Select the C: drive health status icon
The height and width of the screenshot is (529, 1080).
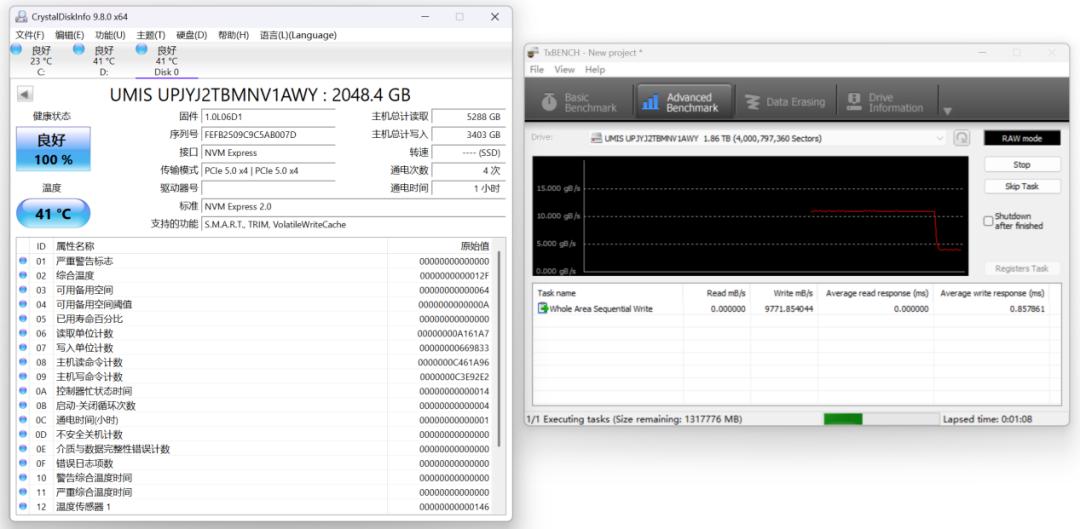17,49
